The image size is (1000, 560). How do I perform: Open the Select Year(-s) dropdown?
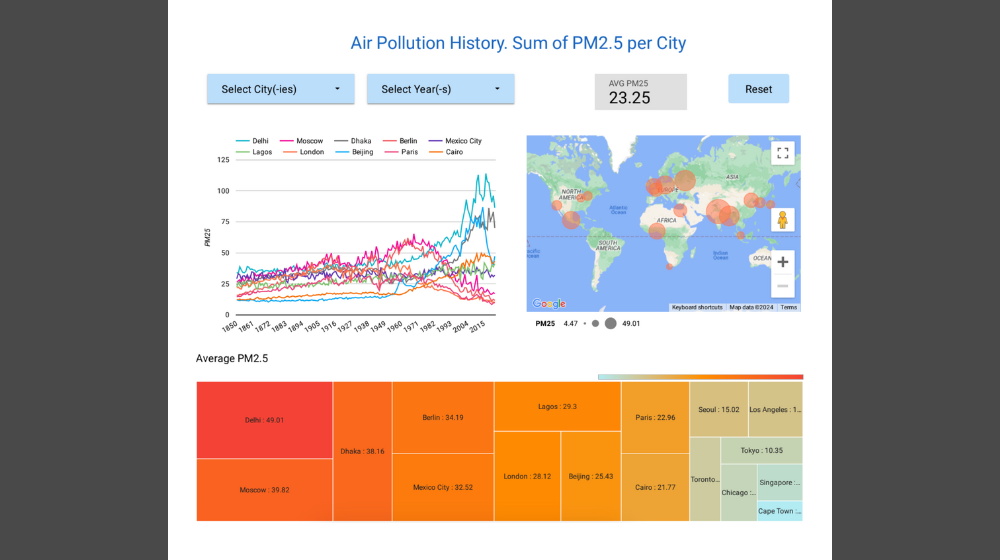441,89
